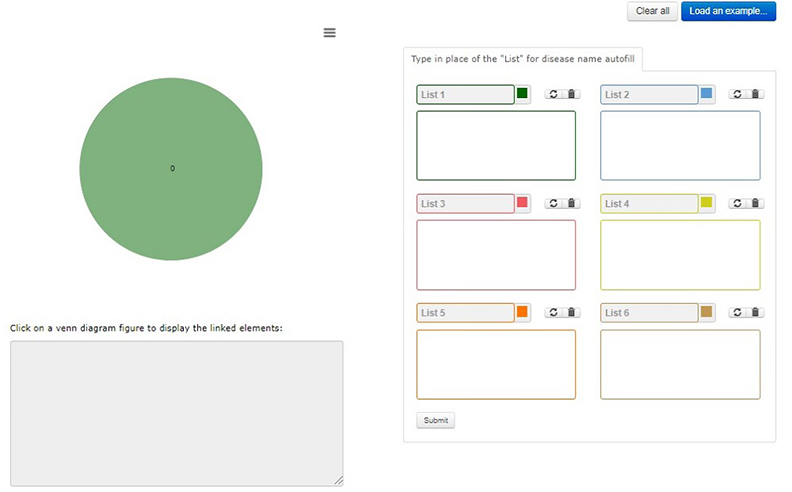The image size is (792, 492).
Task: Reset List 1 with refresh icon
Action: (554, 94)
